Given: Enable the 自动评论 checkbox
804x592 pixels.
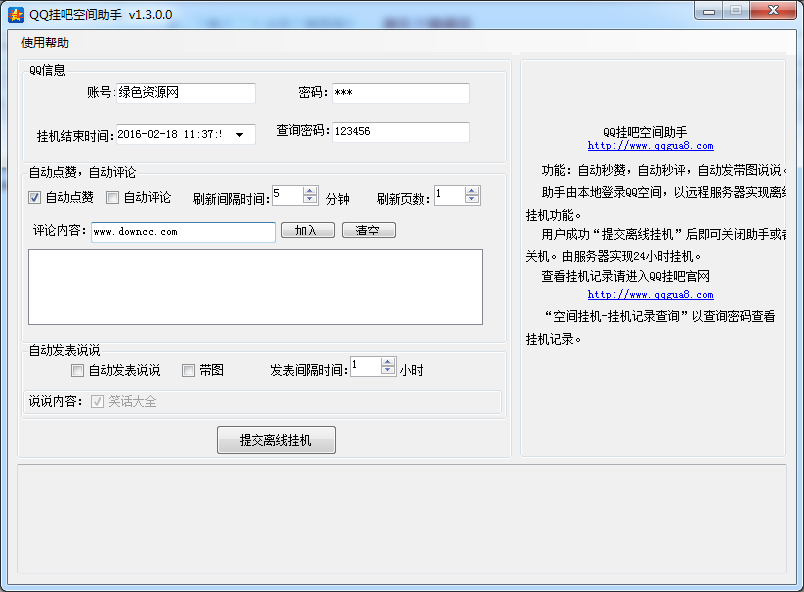Looking at the screenshot, I should pyautogui.click(x=113, y=197).
